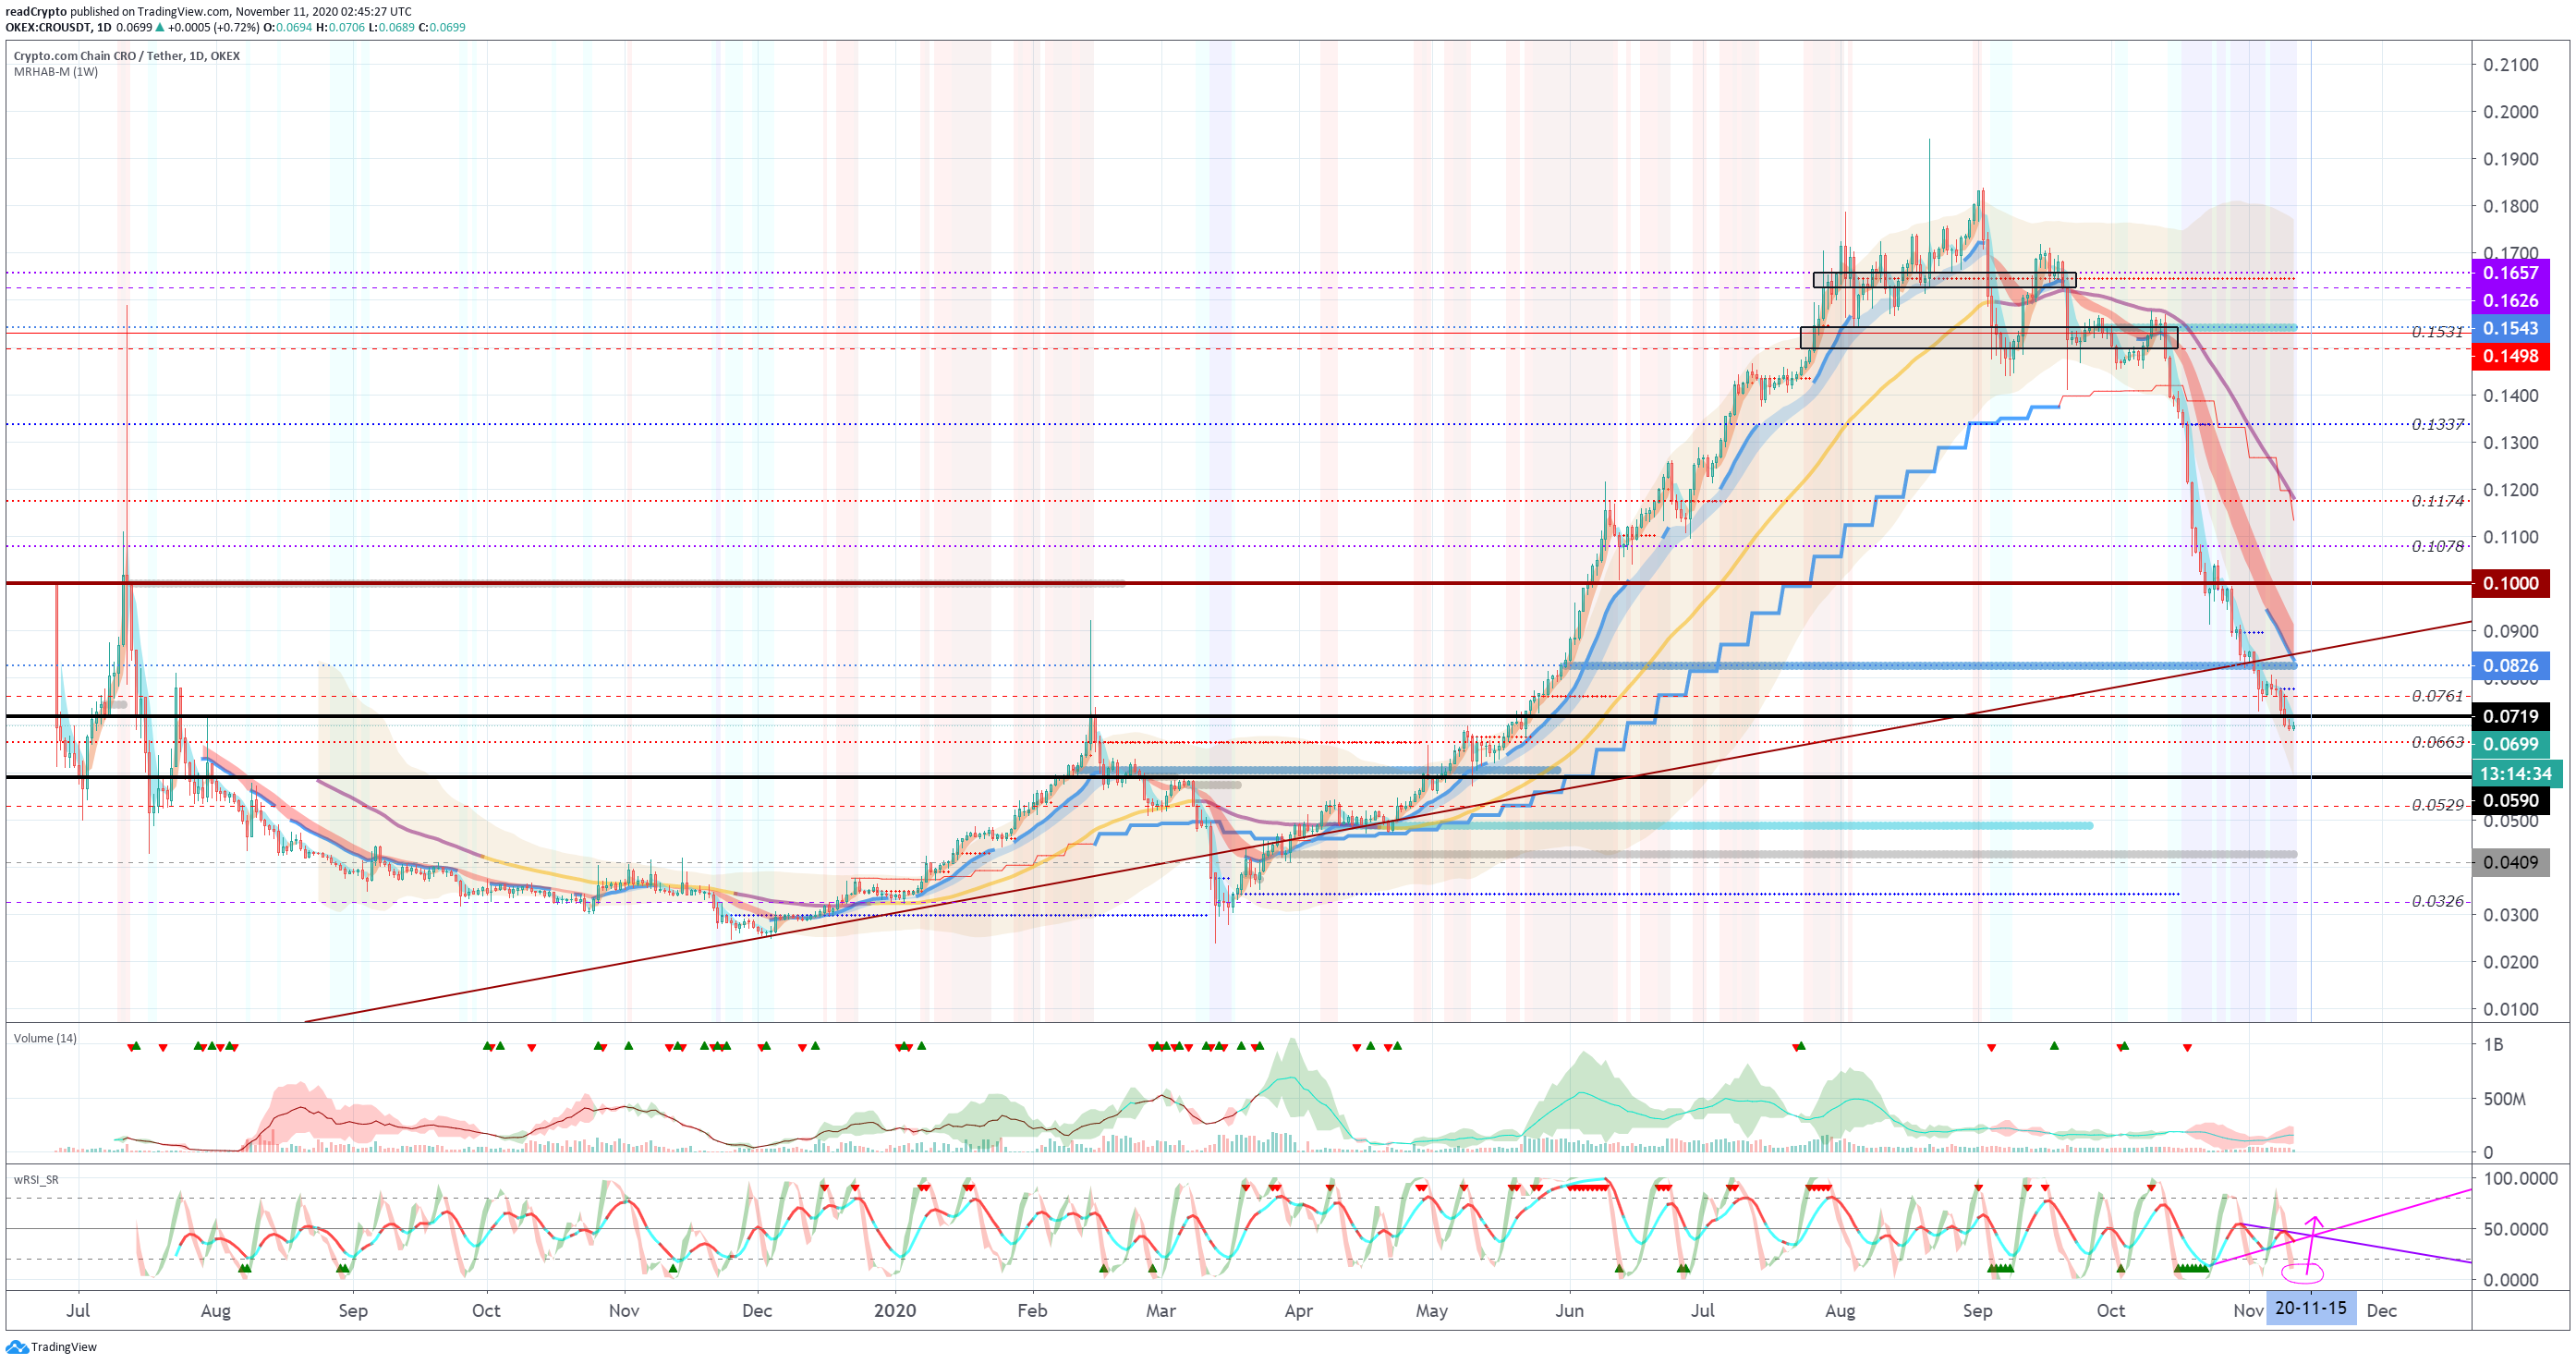Click the Mar label on time axis
This screenshot has height=1364, width=2576.
pos(1161,1311)
